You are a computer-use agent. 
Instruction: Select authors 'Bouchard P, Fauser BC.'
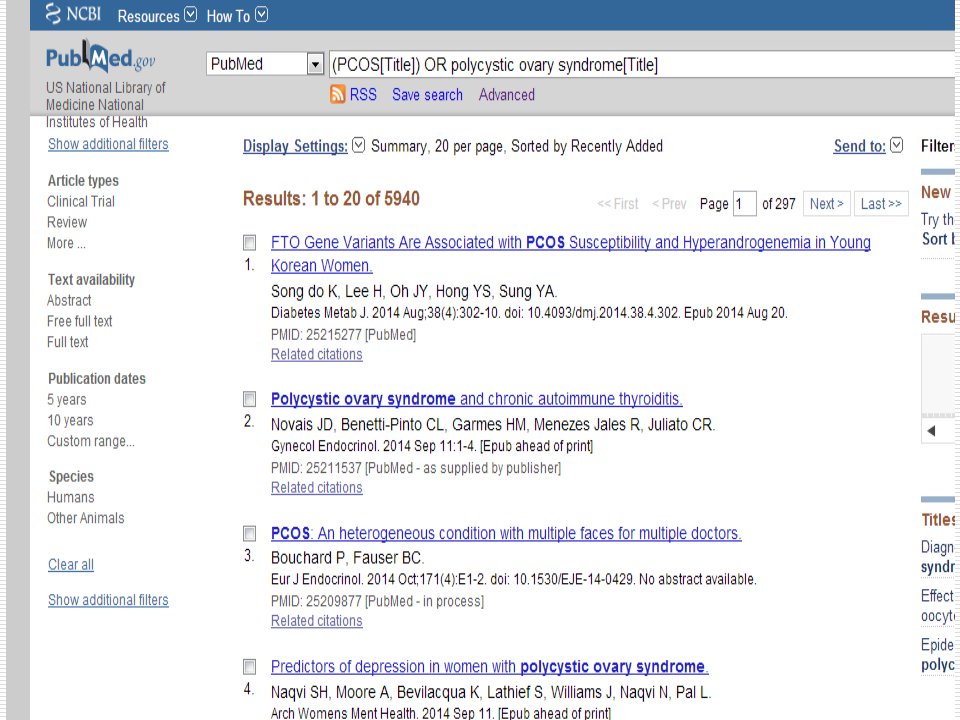coord(347,558)
